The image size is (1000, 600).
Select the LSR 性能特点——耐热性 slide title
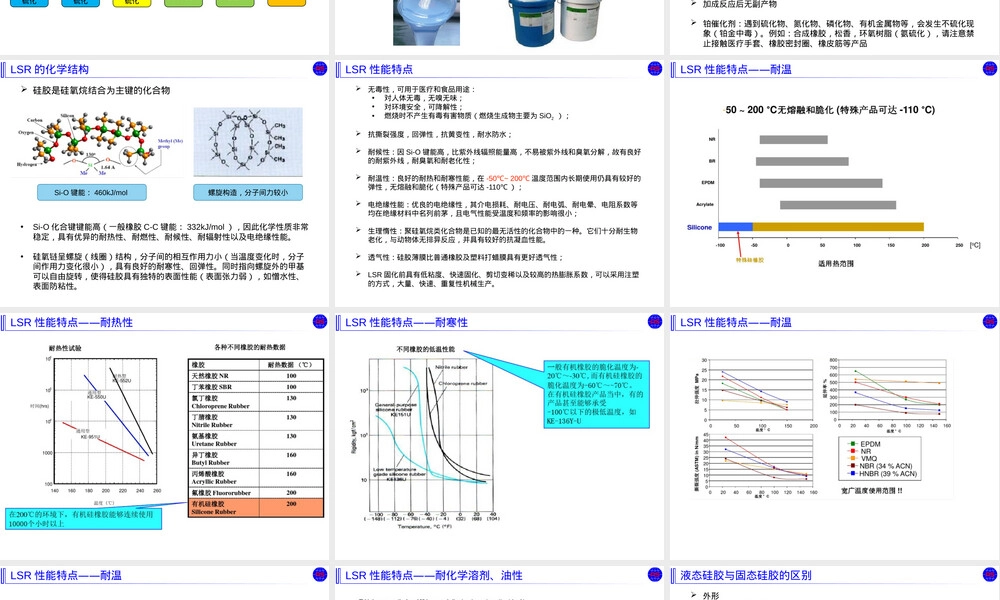coord(71,323)
